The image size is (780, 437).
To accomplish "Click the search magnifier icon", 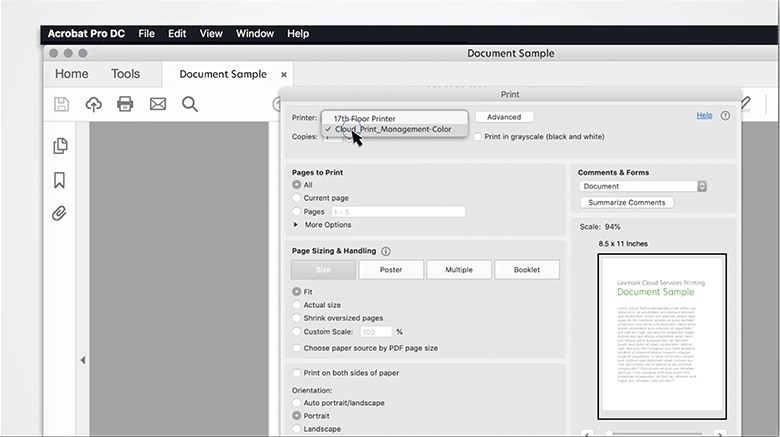I will tap(189, 104).
